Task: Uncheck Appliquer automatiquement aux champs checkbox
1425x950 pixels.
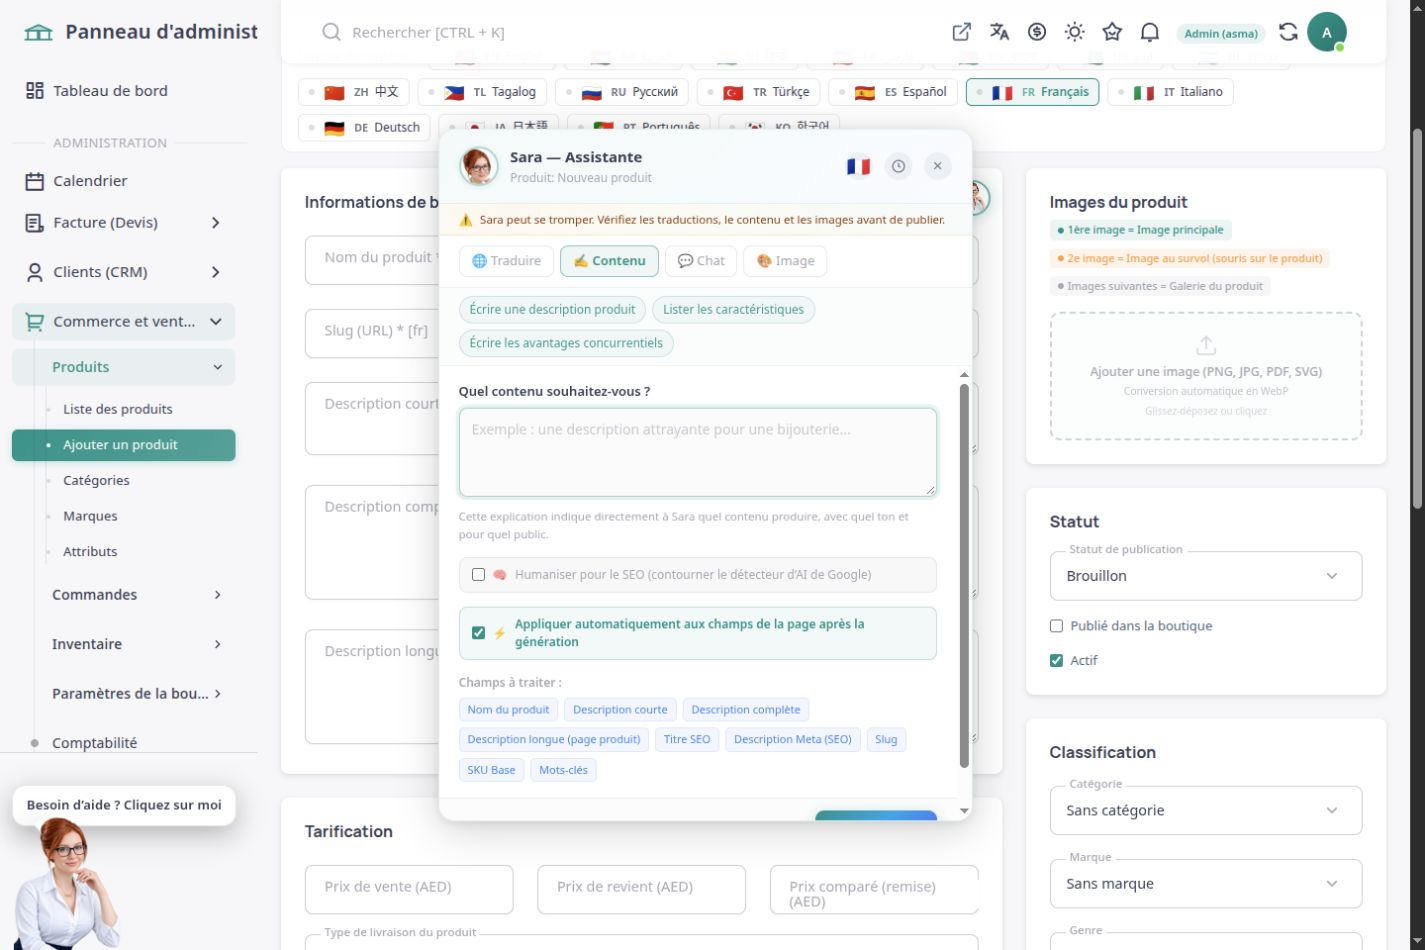Action: tap(478, 633)
